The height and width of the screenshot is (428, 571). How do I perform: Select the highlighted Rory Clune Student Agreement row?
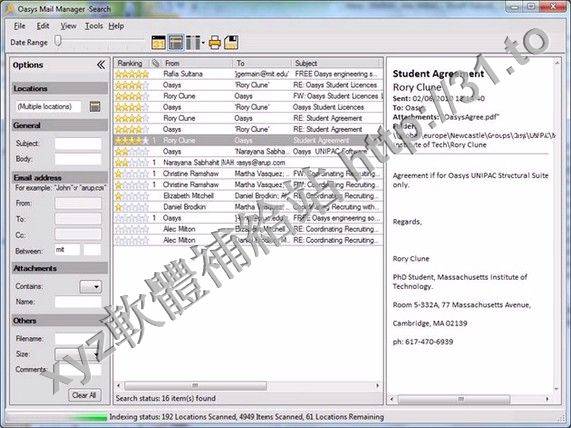pyautogui.click(x=248, y=140)
